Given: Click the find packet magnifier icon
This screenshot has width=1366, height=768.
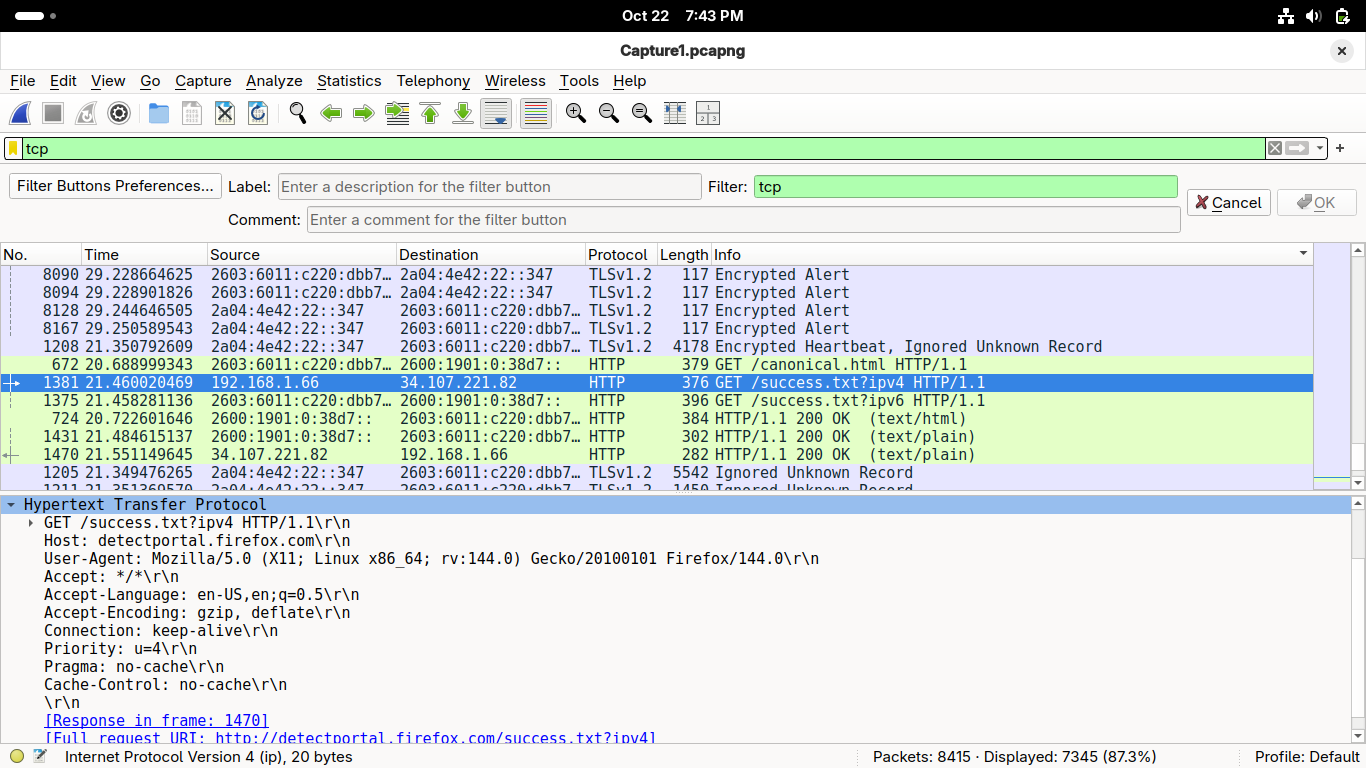Looking at the screenshot, I should tap(297, 114).
